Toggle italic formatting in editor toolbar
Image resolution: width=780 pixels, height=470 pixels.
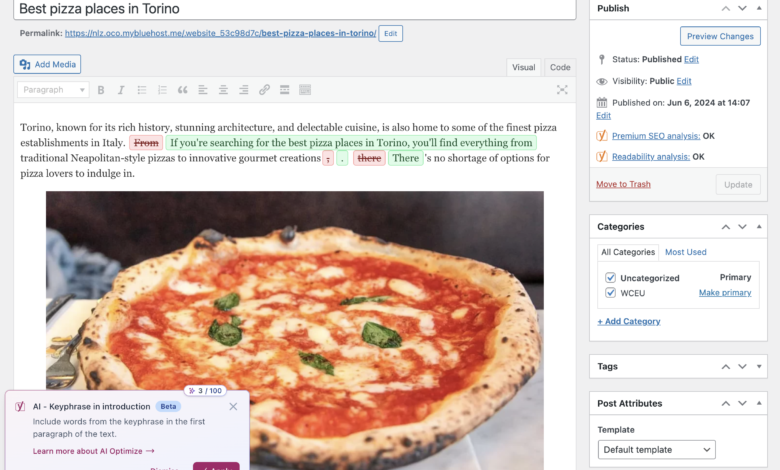[121, 90]
